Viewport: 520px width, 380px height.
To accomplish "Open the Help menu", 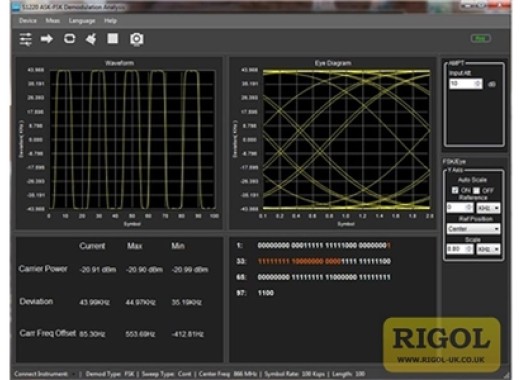I will click(110, 21).
